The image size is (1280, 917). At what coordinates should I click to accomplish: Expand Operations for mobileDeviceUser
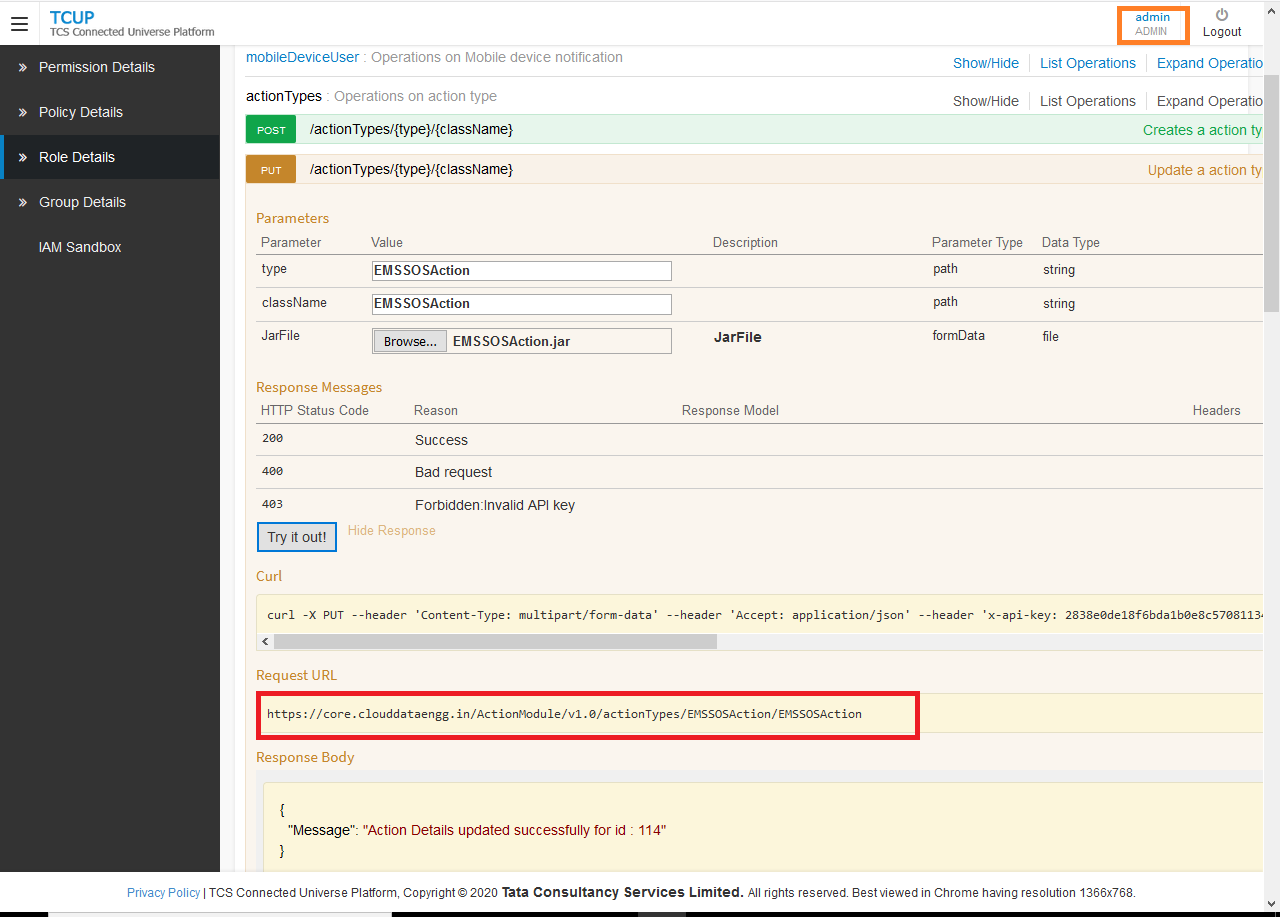(x=1210, y=63)
